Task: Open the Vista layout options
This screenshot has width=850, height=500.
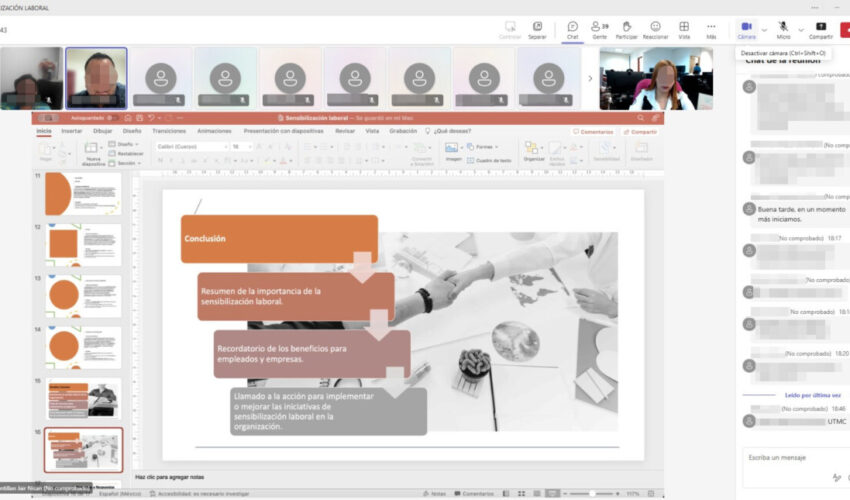Action: [x=684, y=30]
